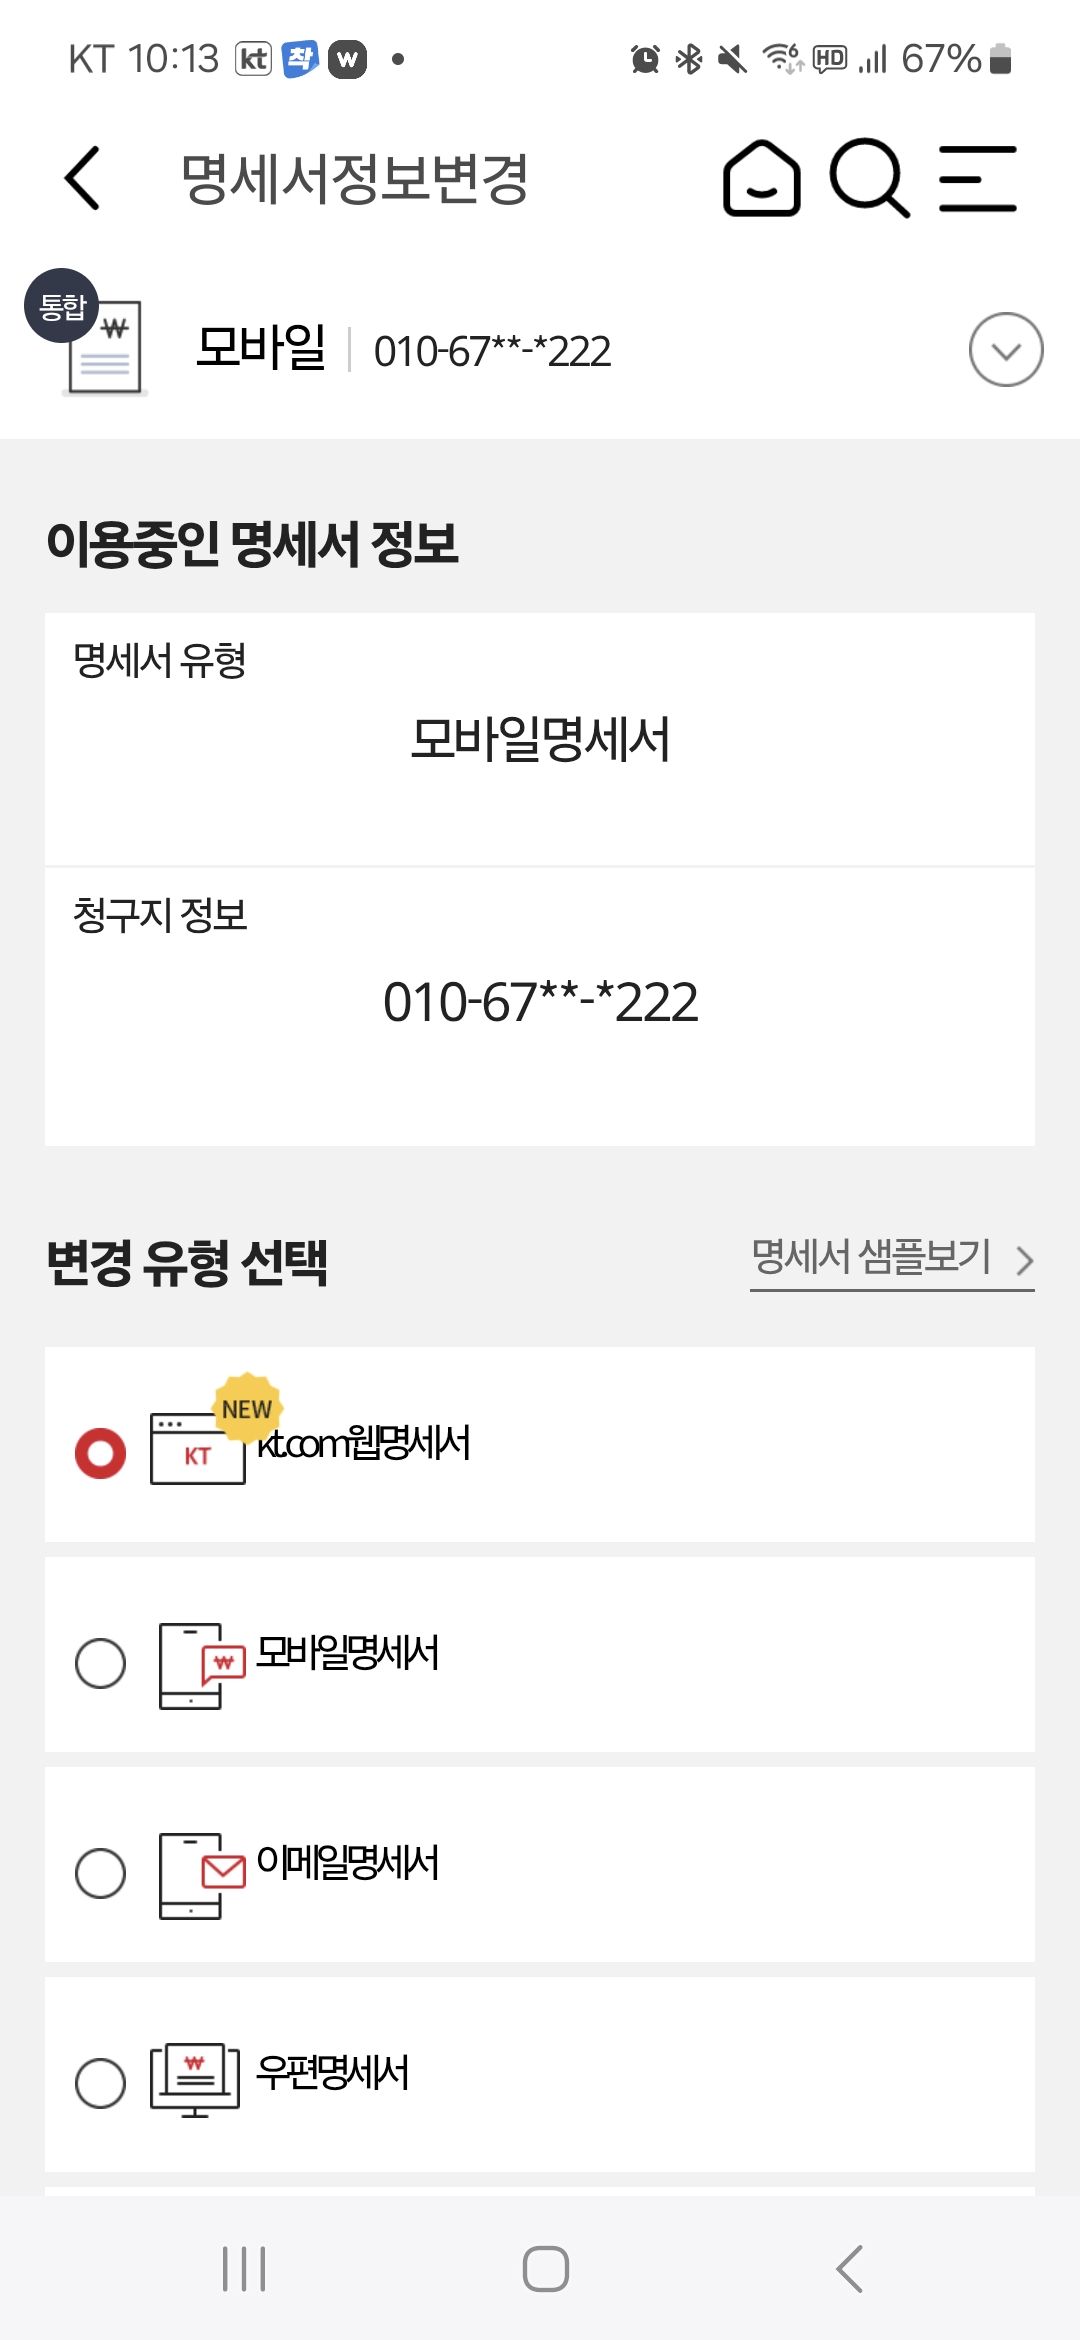Expand the mobile line selector chevron
This screenshot has height=2340, width=1080.
(1006, 350)
